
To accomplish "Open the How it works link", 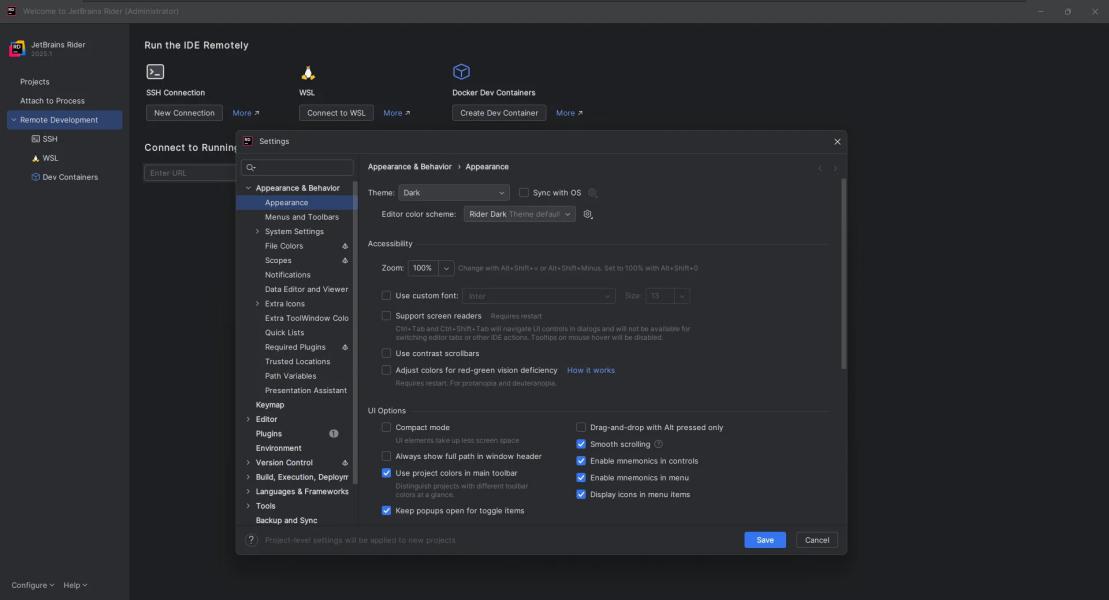I will pos(591,370).
